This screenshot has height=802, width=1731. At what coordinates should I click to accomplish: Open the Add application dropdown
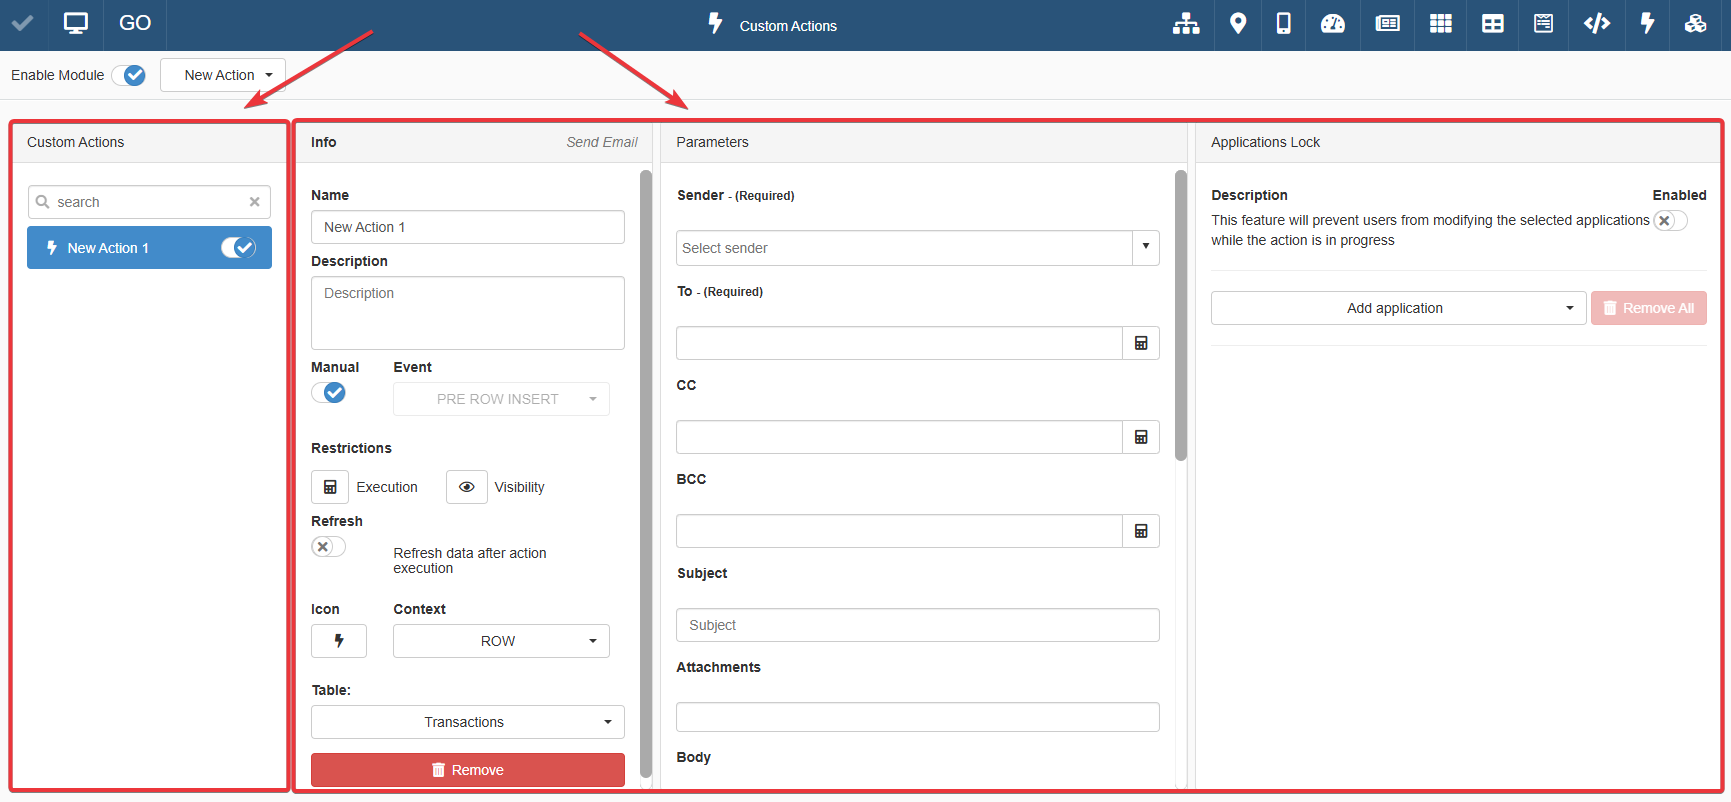[x=1398, y=308]
